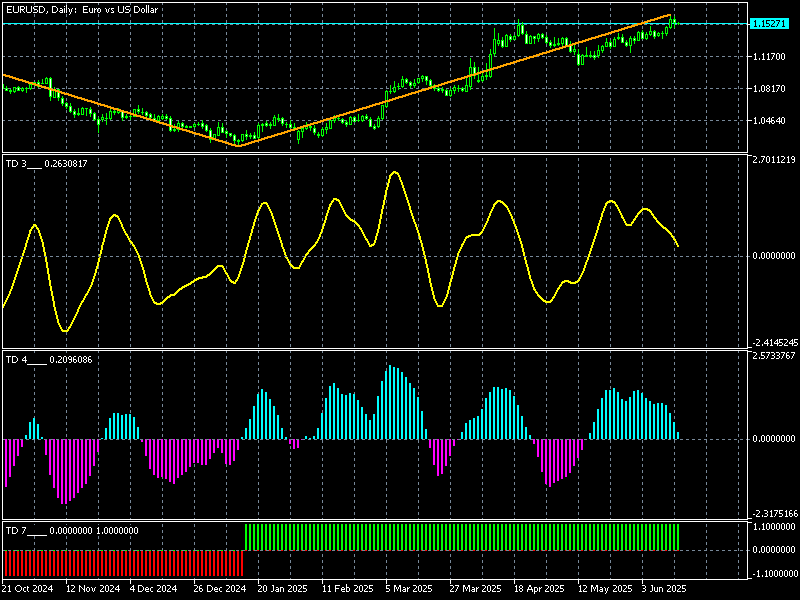Click the 1.15271 current price label
This screenshot has width=800, height=600.
(769, 23)
